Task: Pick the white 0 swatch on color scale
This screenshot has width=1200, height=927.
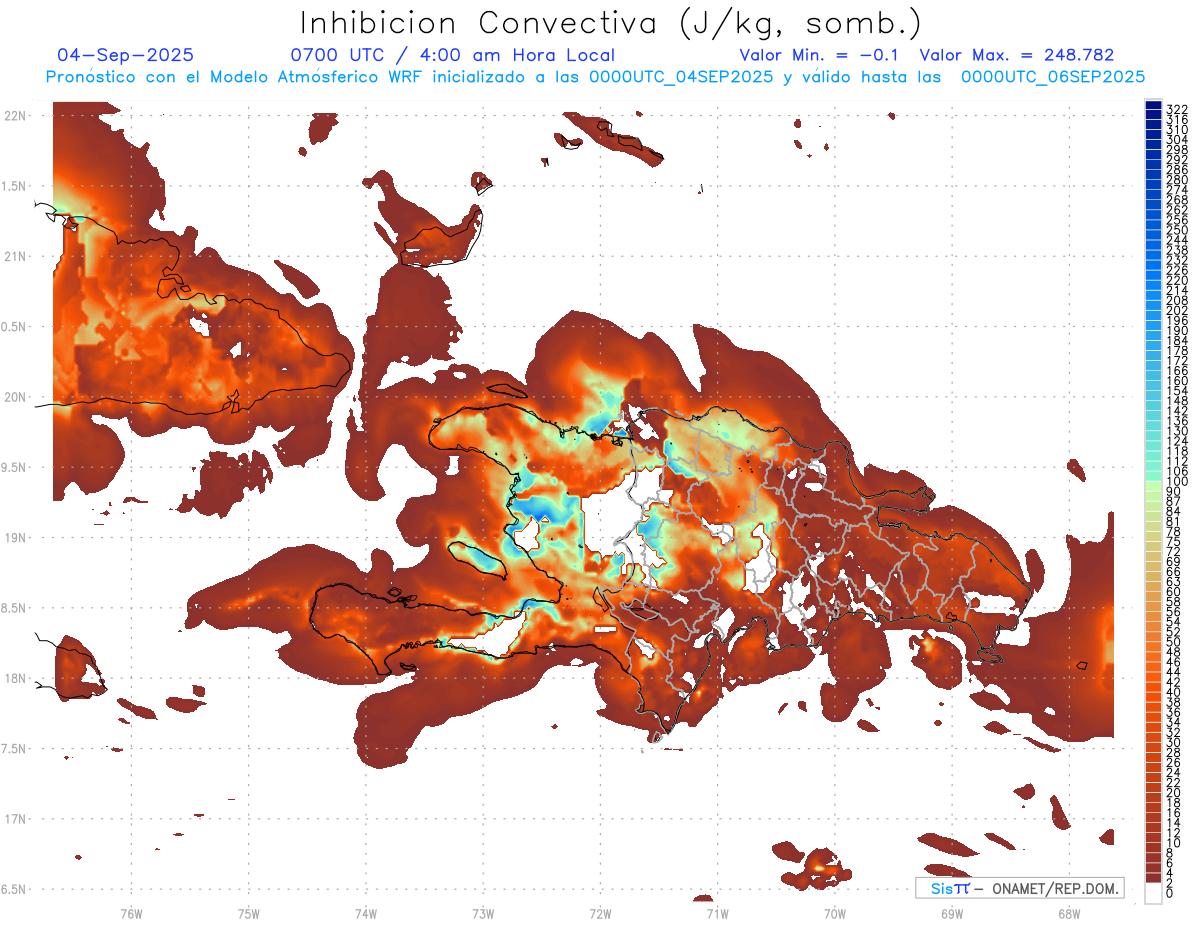Action: [1153, 895]
